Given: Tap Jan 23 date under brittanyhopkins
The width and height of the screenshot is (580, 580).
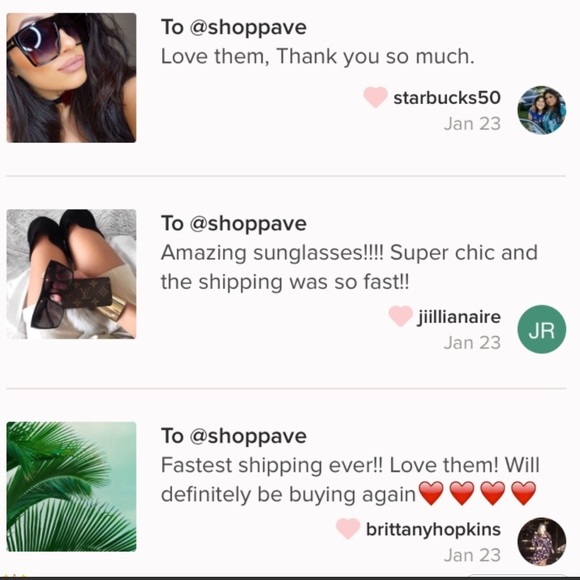Looking at the screenshot, I should [x=472, y=555].
